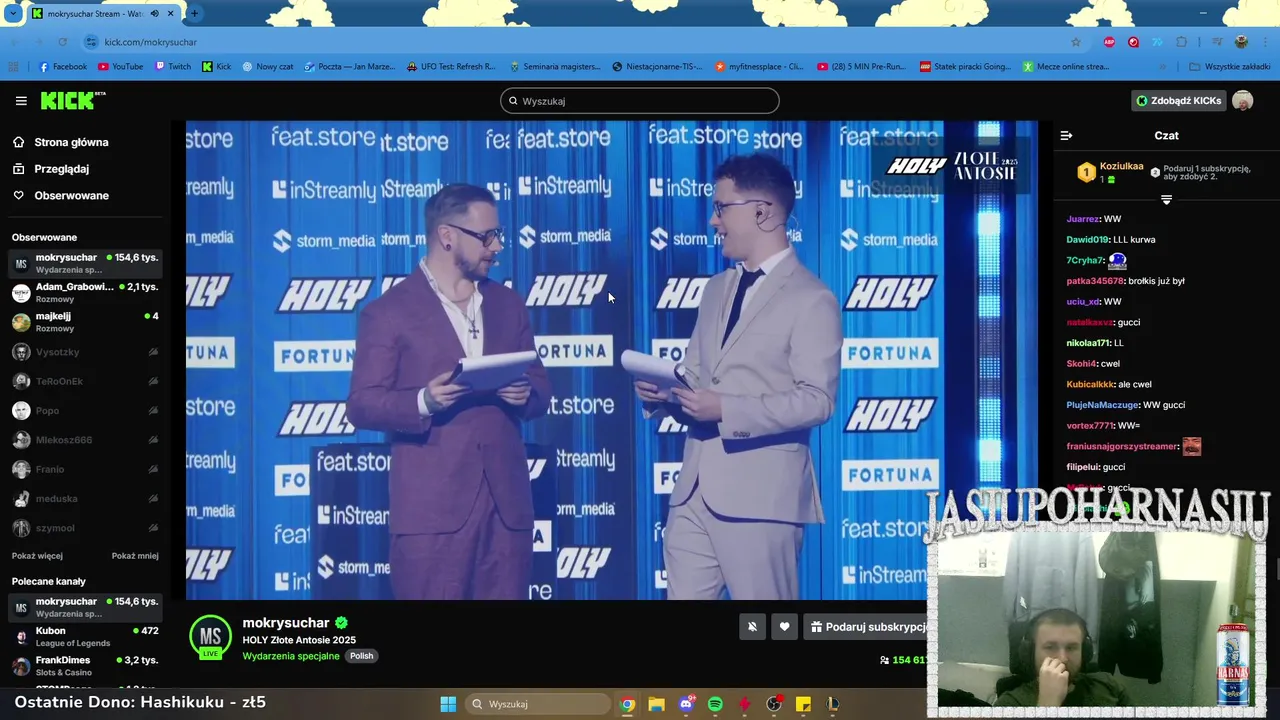Screen dimensions: 1280x720
Task: Click chat username franiusnajgorszystreamer
Action: coord(1122,446)
